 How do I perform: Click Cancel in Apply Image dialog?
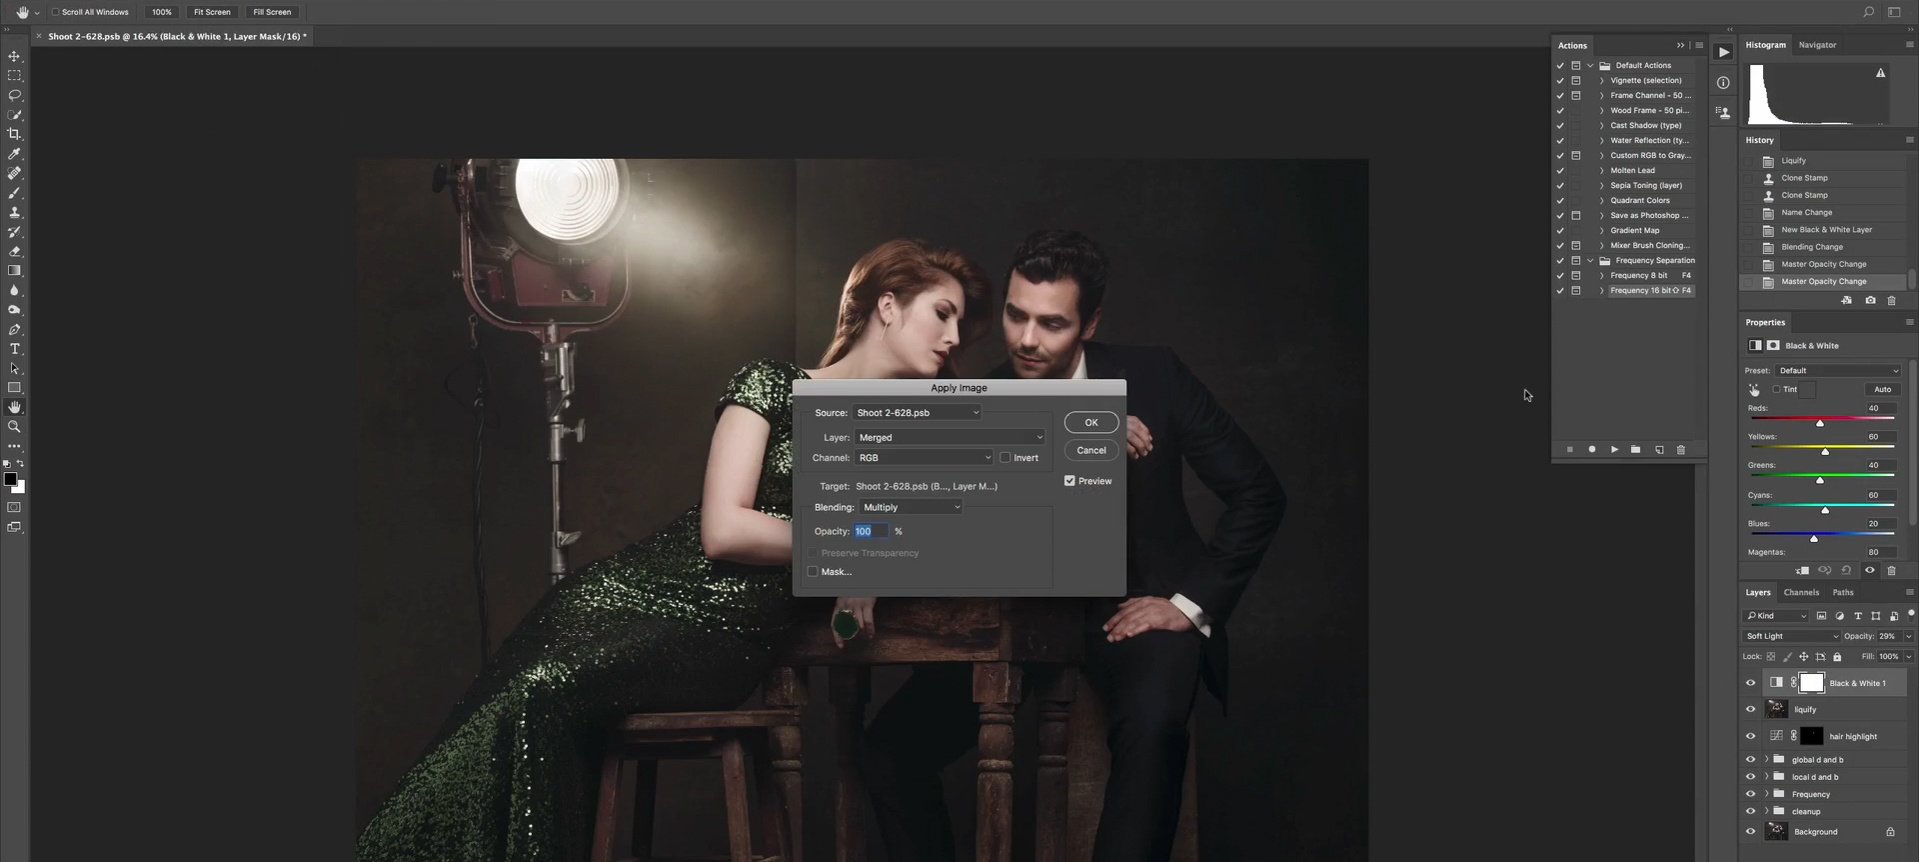[1091, 450]
